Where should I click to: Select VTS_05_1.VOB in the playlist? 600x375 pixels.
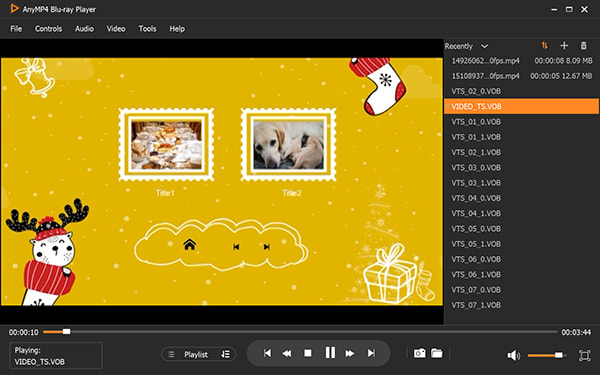(x=522, y=244)
